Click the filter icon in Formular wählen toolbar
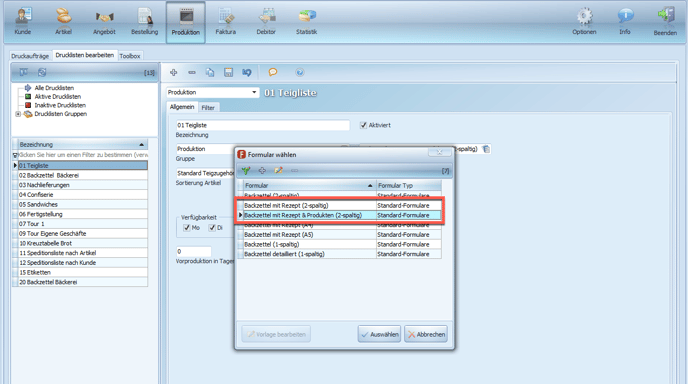 coord(246,170)
